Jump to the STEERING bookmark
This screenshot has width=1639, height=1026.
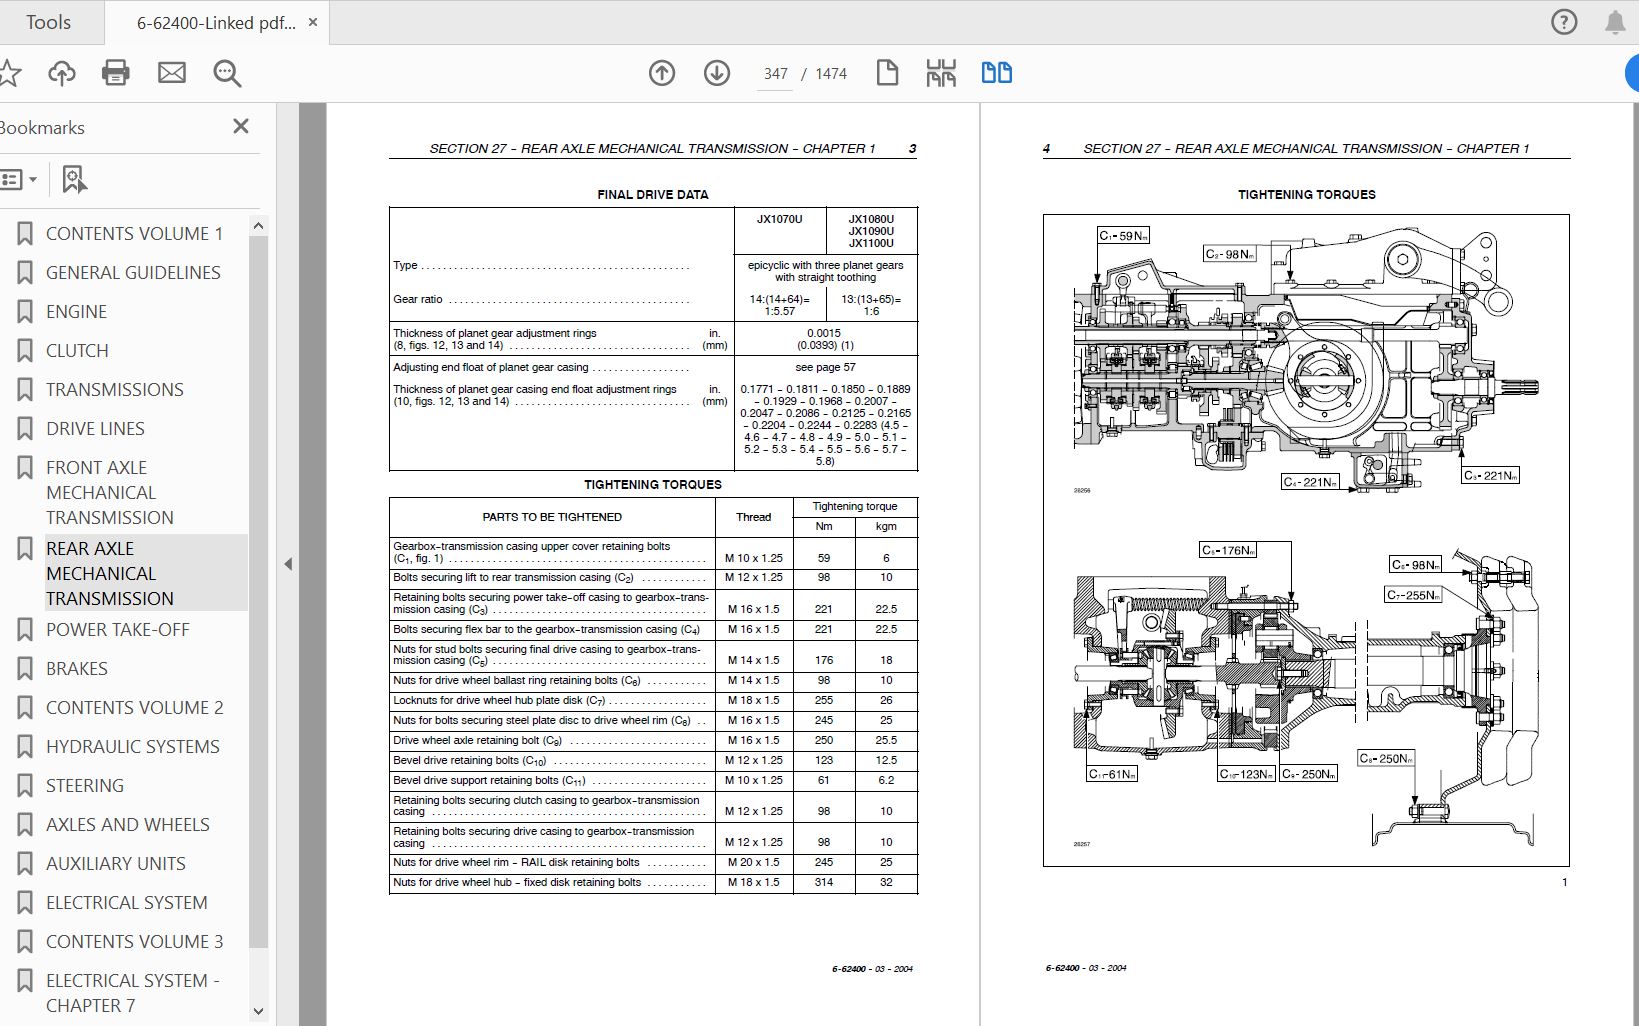coord(85,785)
